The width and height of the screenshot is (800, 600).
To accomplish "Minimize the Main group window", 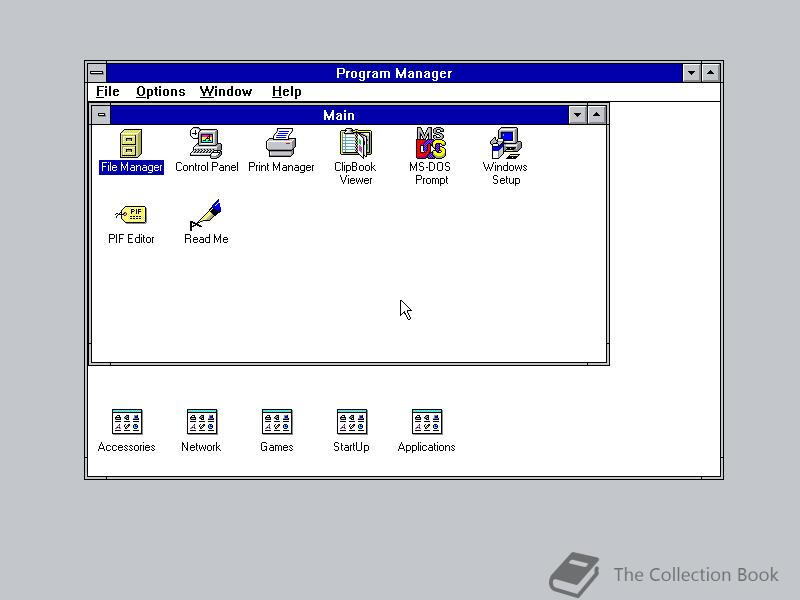I will click(577, 115).
